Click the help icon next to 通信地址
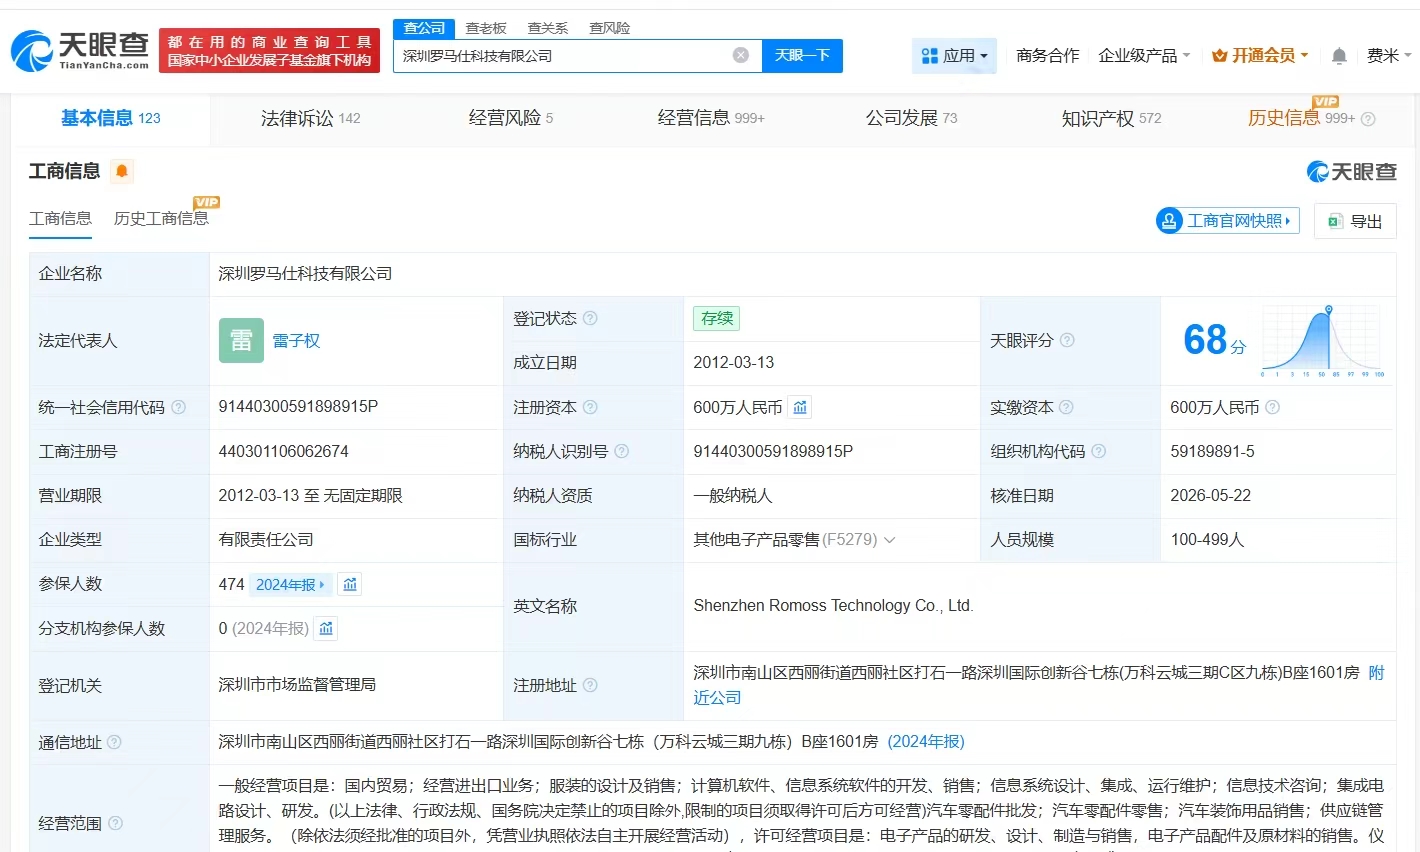This screenshot has width=1420, height=852. (x=114, y=742)
